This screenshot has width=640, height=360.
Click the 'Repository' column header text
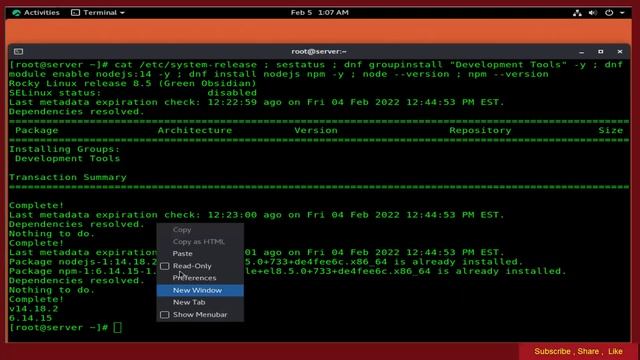click(x=480, y=131)
